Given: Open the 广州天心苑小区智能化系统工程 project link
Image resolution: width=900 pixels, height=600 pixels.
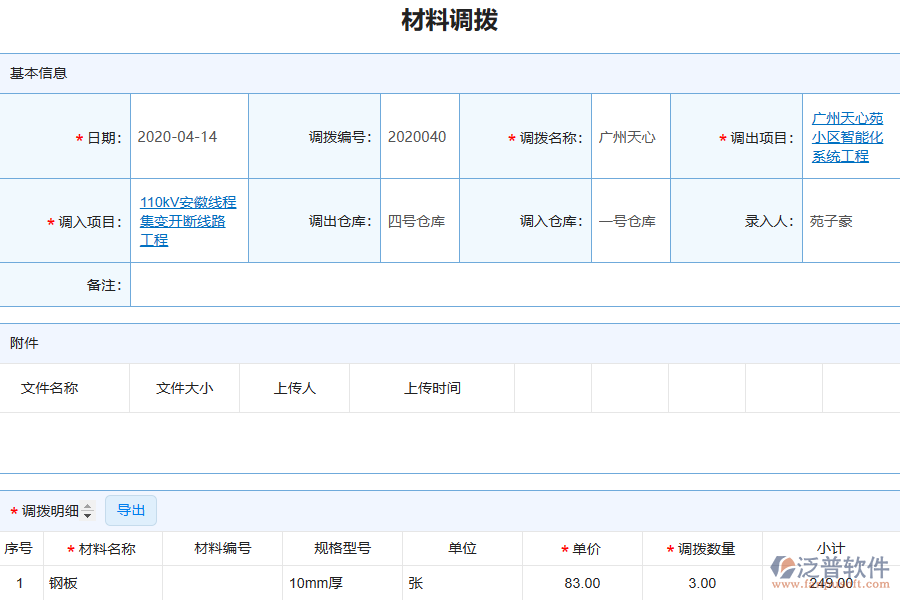Looking at the screenshot, I should [847, 136].
